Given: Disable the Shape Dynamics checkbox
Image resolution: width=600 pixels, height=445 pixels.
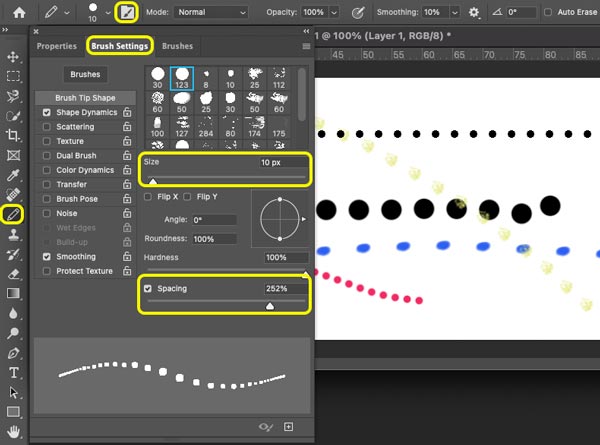Looking at the screenshot, I should click(x=47, y=112).
